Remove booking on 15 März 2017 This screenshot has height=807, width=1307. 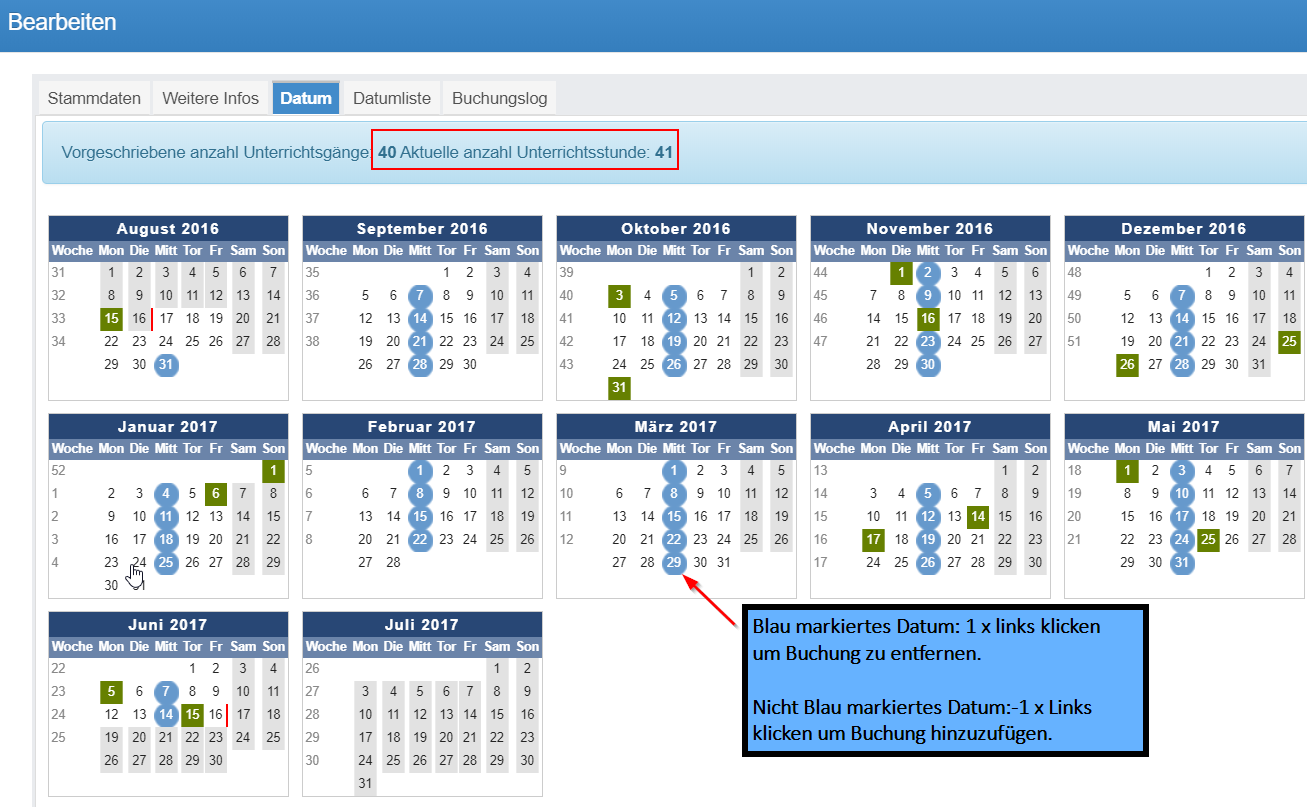click(x=674, y=517)
